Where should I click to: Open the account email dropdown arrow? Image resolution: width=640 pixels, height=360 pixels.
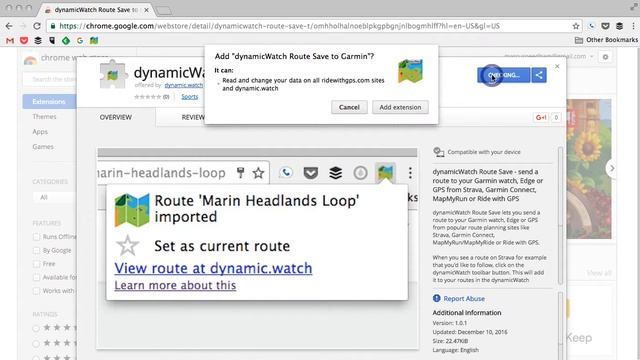coord(591,56)
